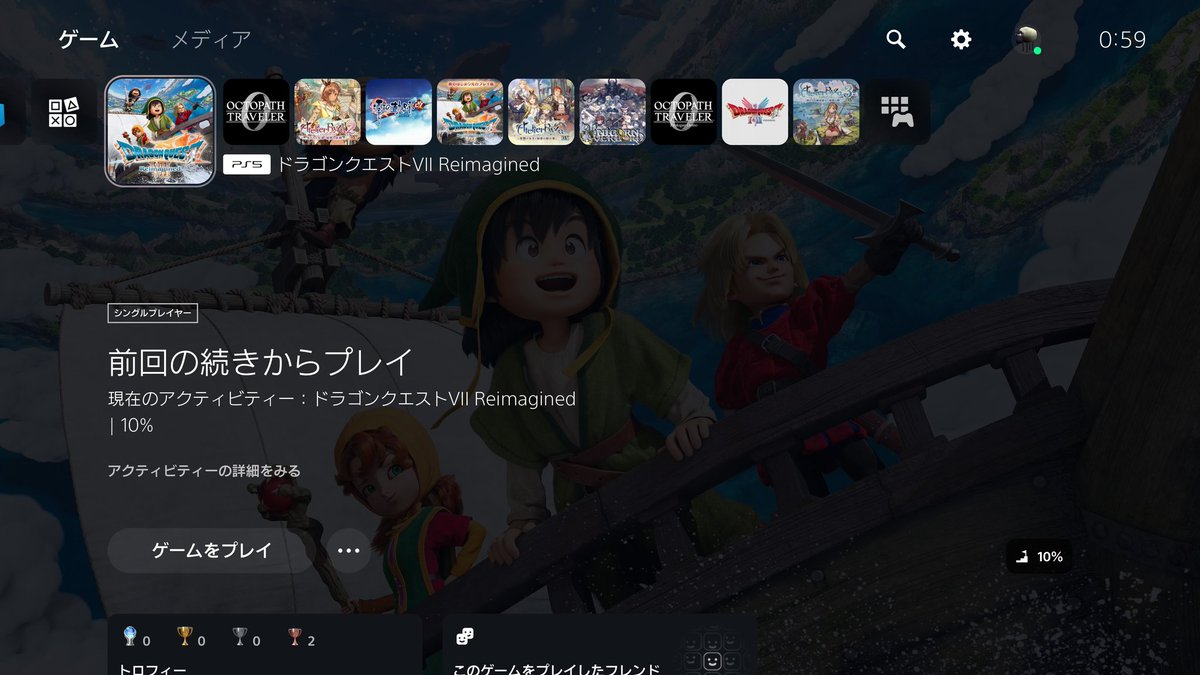Open PlayStation Plus shapes icon on far left
The height and width of the screenshot is (675, 1200).
coord(64,110)
